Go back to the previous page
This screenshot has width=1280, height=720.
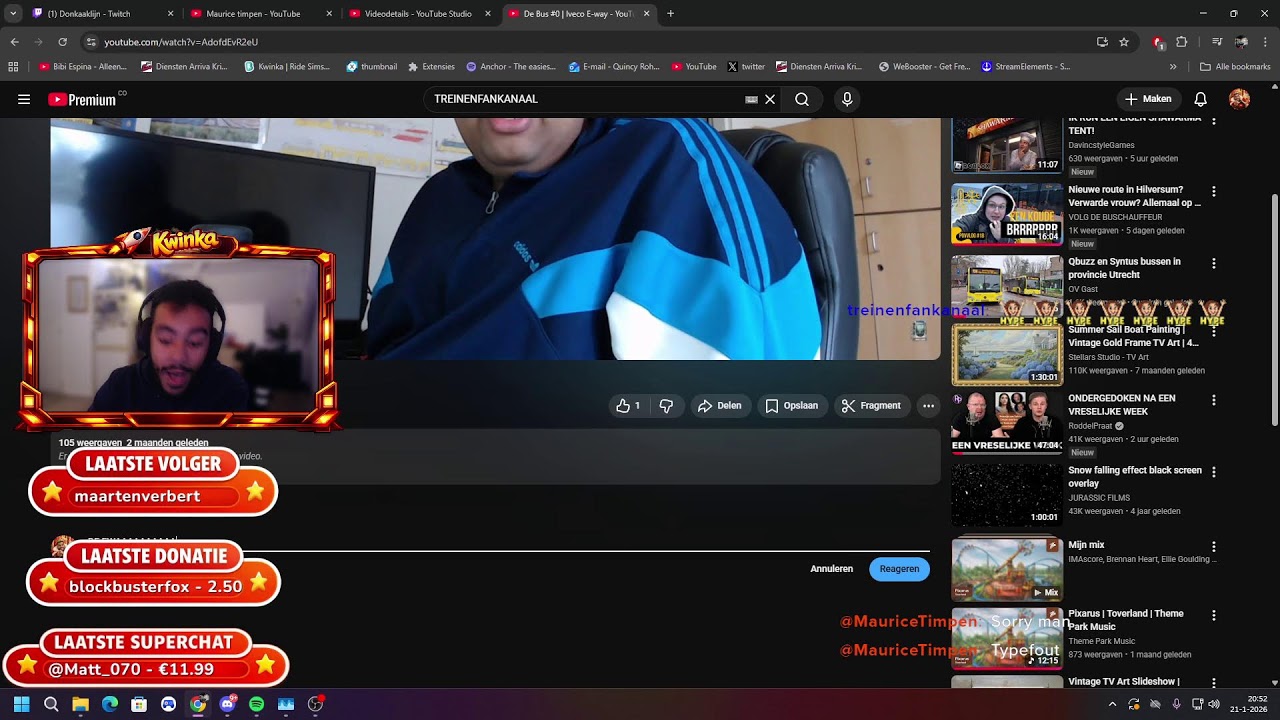[x=14, y=42]
